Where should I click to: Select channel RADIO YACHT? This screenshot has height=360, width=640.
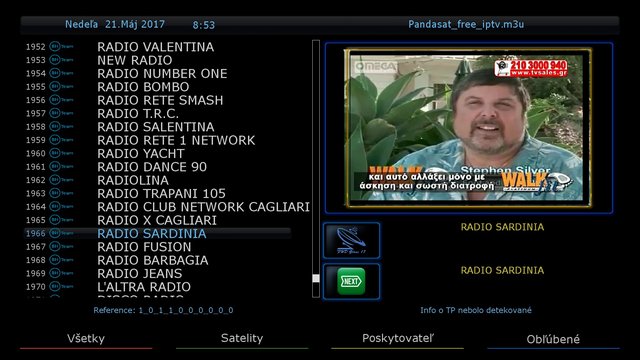(141, 153)
